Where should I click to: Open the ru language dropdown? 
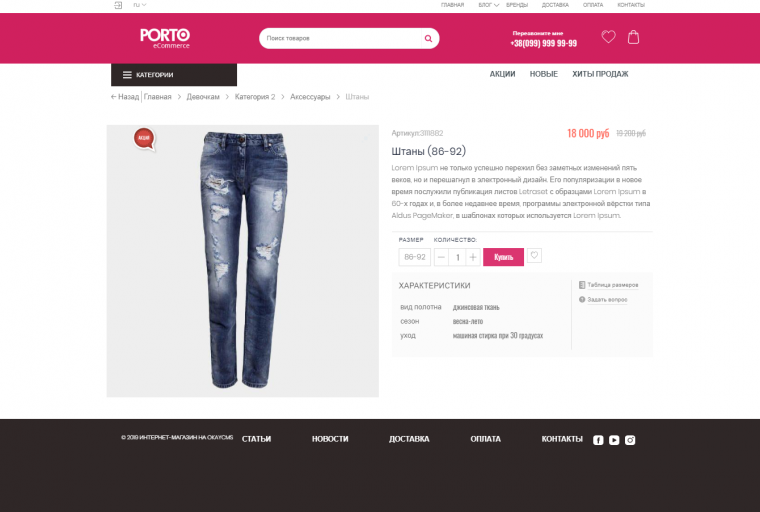click(140, 5)
